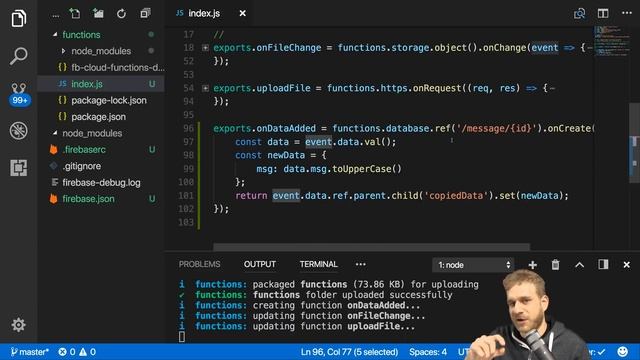Open the Extensions view in activity bar
This screenshot has width=640, height=360.
click(18, 168)
